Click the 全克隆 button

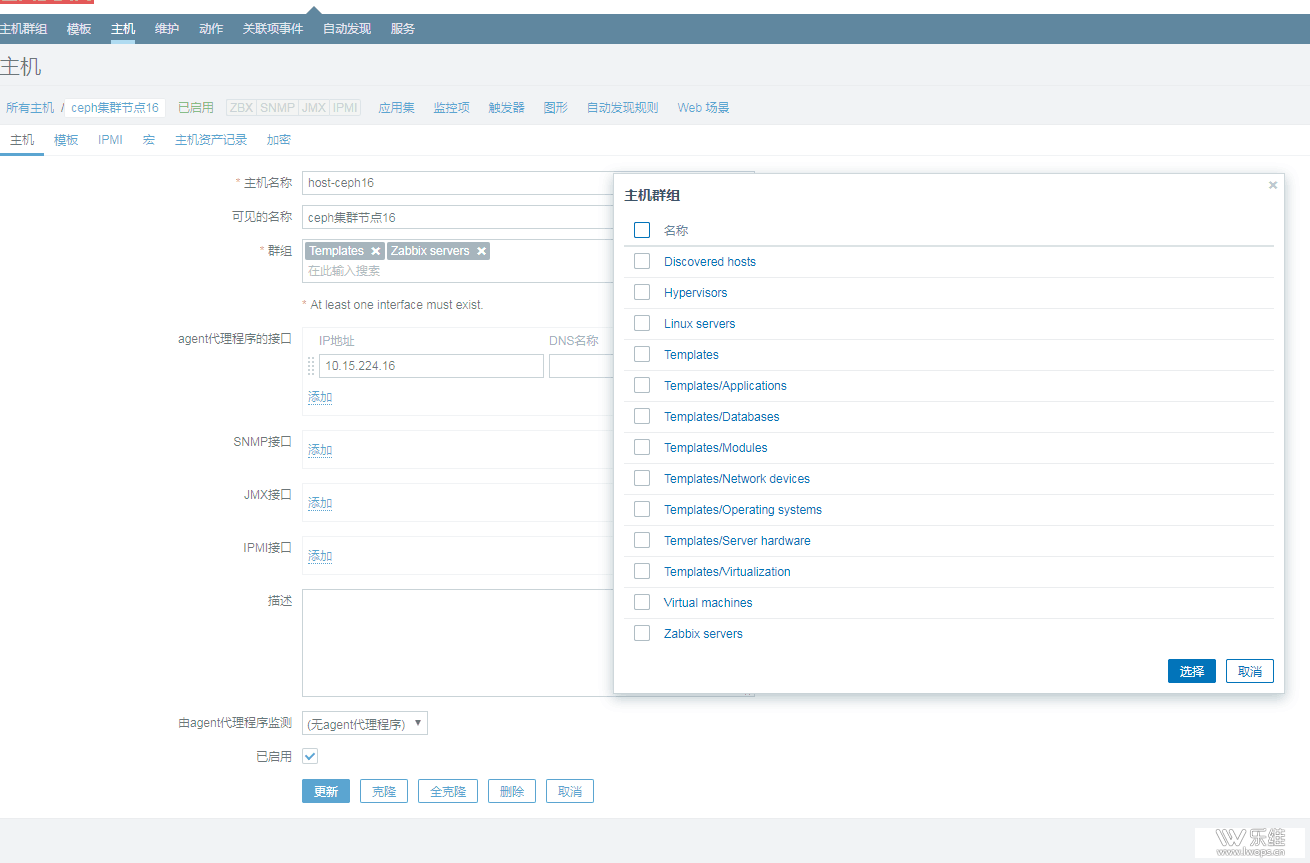tap(448, 791)
